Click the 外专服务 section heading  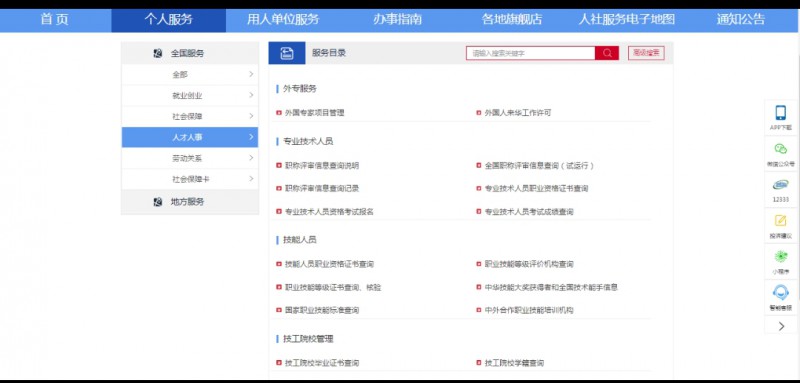(x=300, y=89)
